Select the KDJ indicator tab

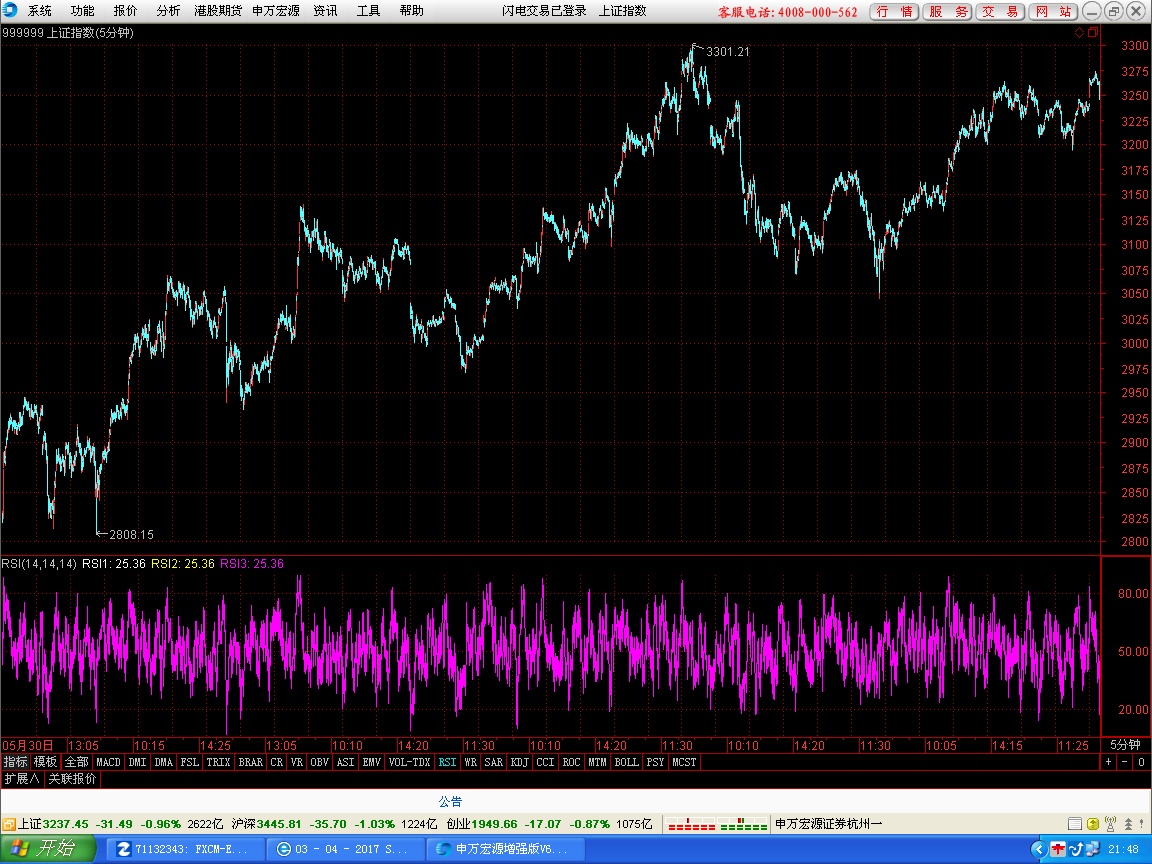tap(519, 762)
